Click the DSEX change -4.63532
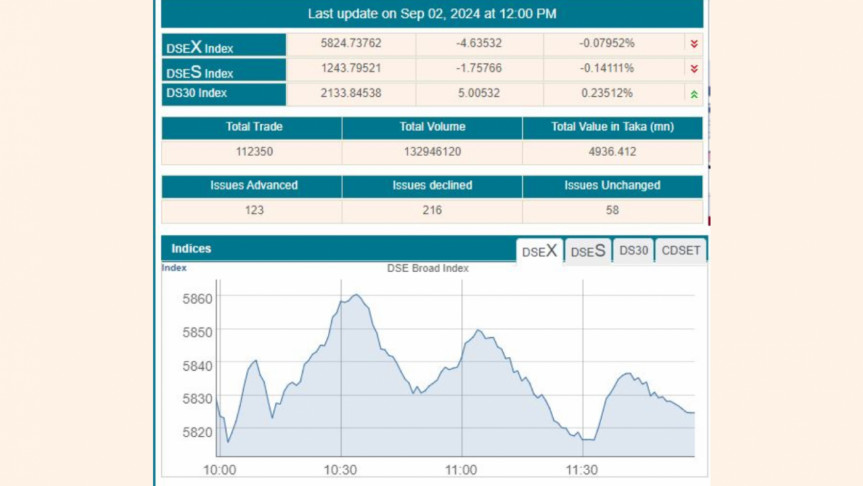Image resolution: width=863 pixels, height=486 pixels. coord(479,43)
